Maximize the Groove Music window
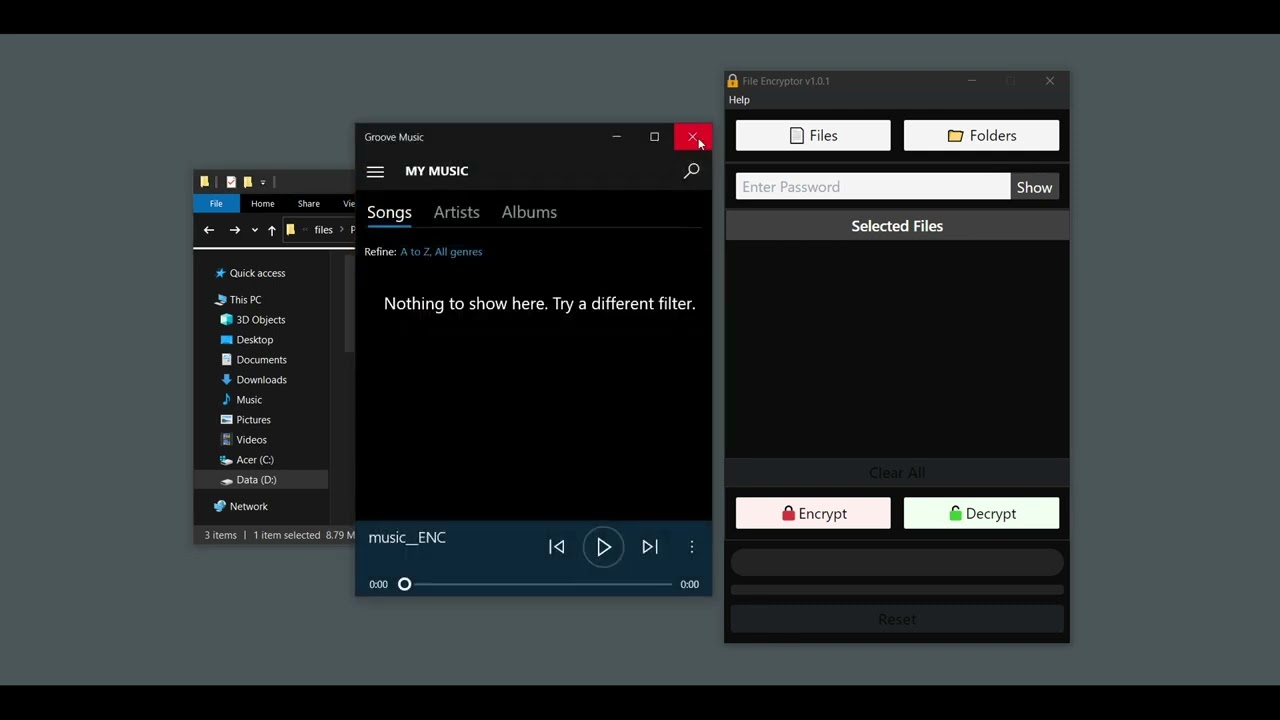This screenshot has width=1280, height=720. 654,137
